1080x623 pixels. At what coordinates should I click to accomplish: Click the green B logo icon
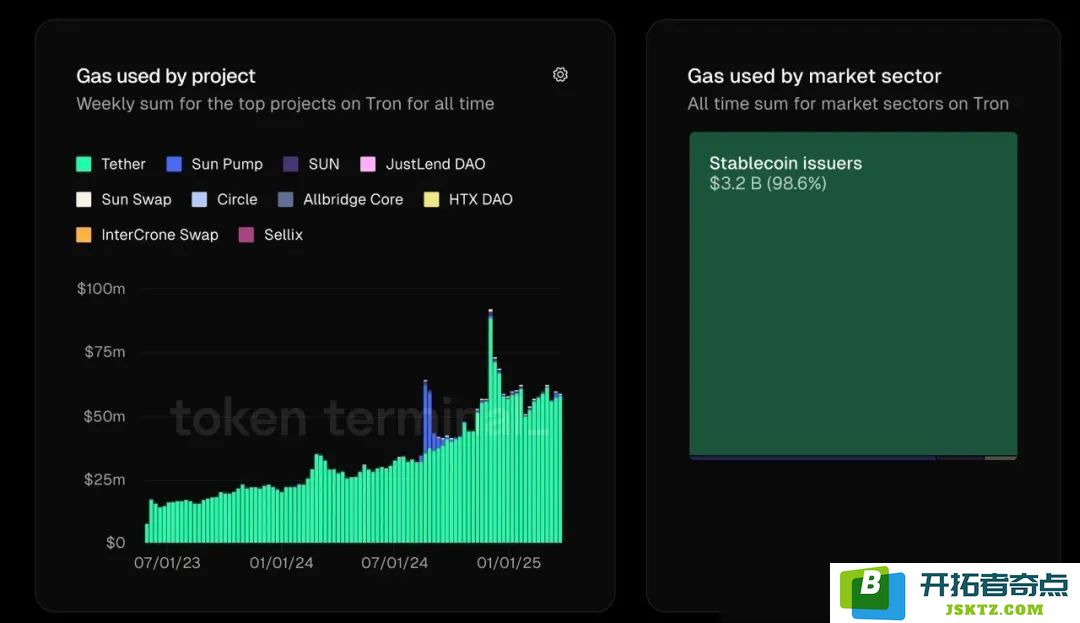pos(872,593)
